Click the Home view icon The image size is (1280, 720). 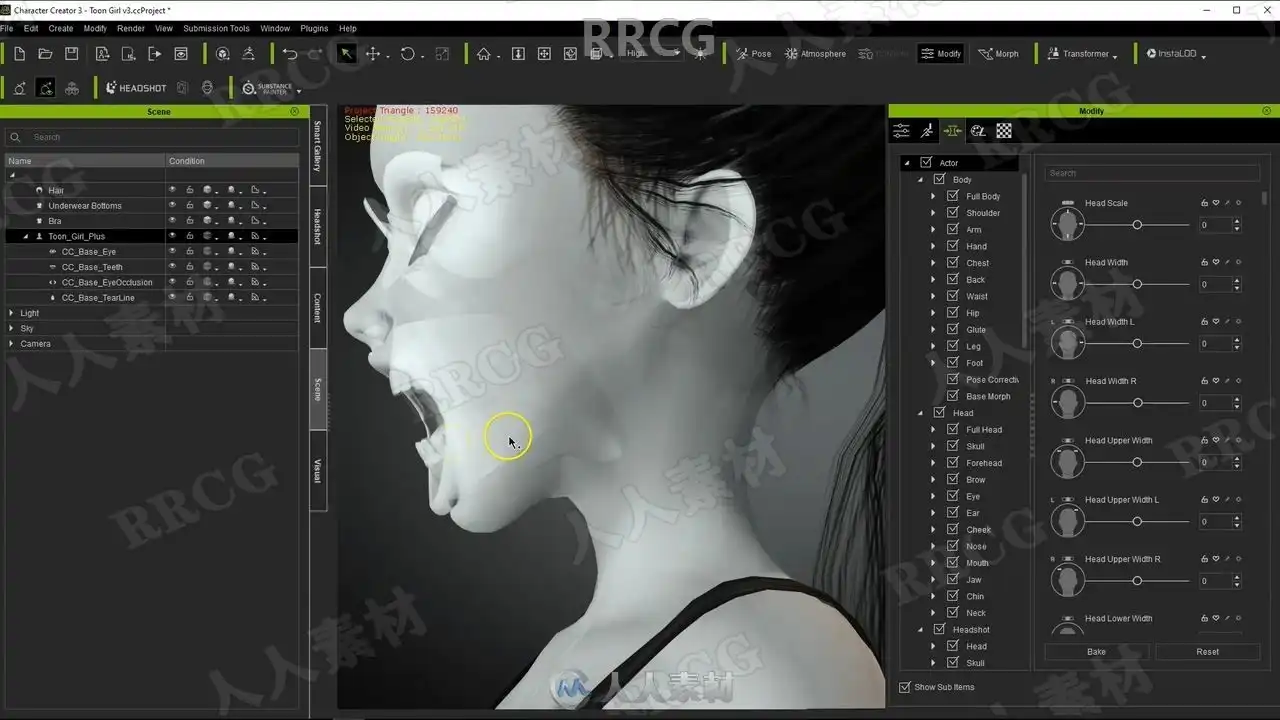[x=484, y=54]
